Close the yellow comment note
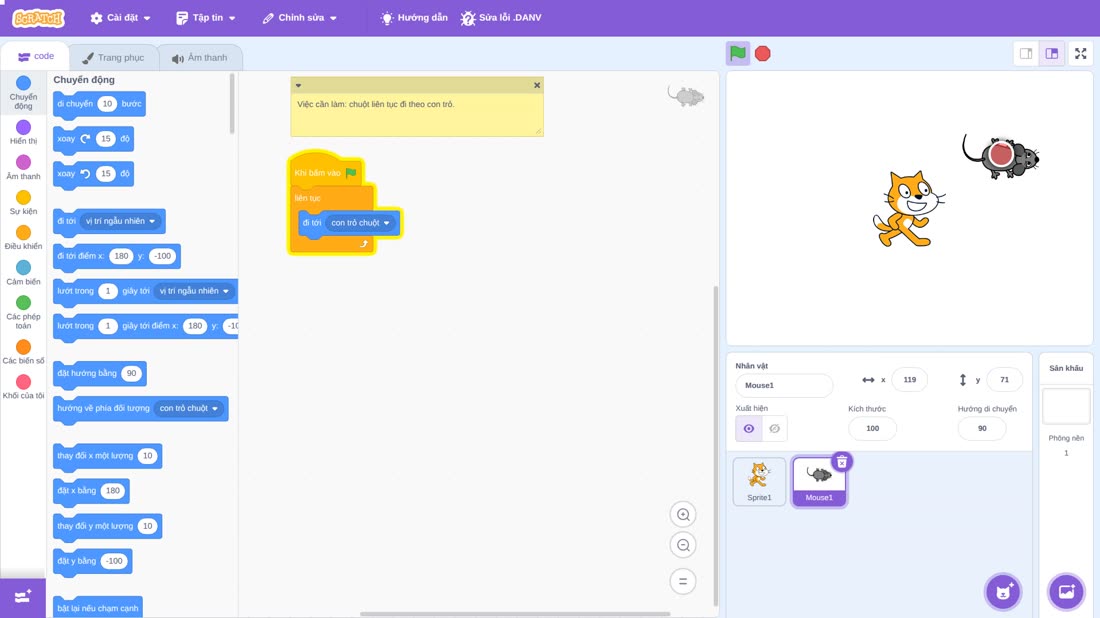Viewport: 1100px width, 618px height. click(x=537, y=86)
